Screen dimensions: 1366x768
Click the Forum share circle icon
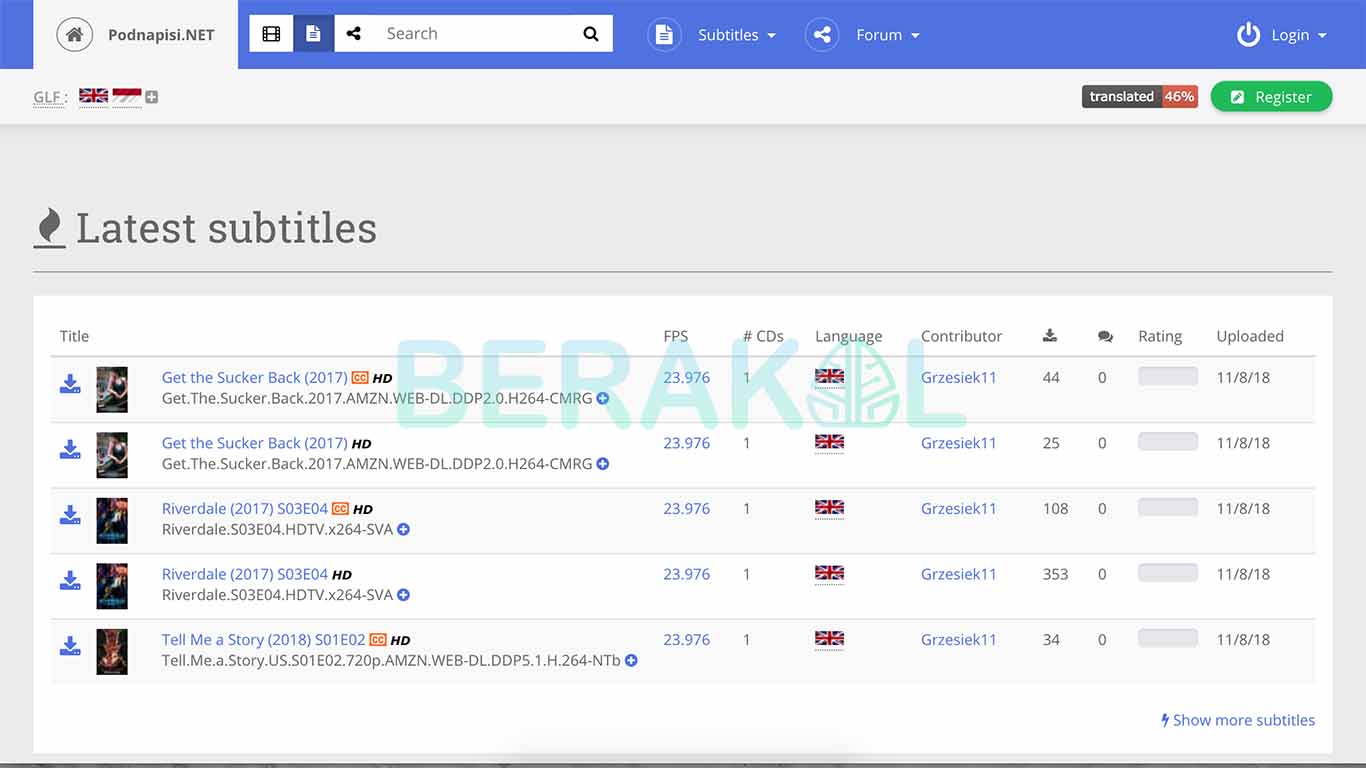coord(822,34)
